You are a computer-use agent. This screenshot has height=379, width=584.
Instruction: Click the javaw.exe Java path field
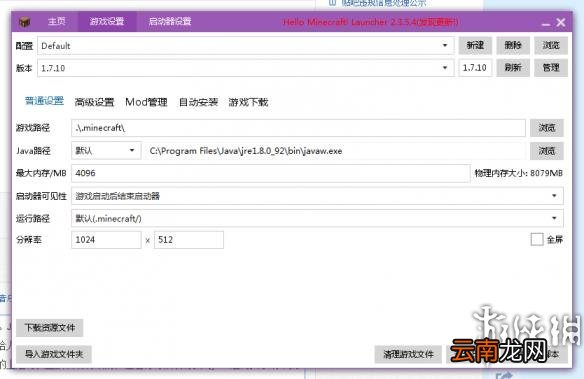pyautogui.click(x=335, y=151)
